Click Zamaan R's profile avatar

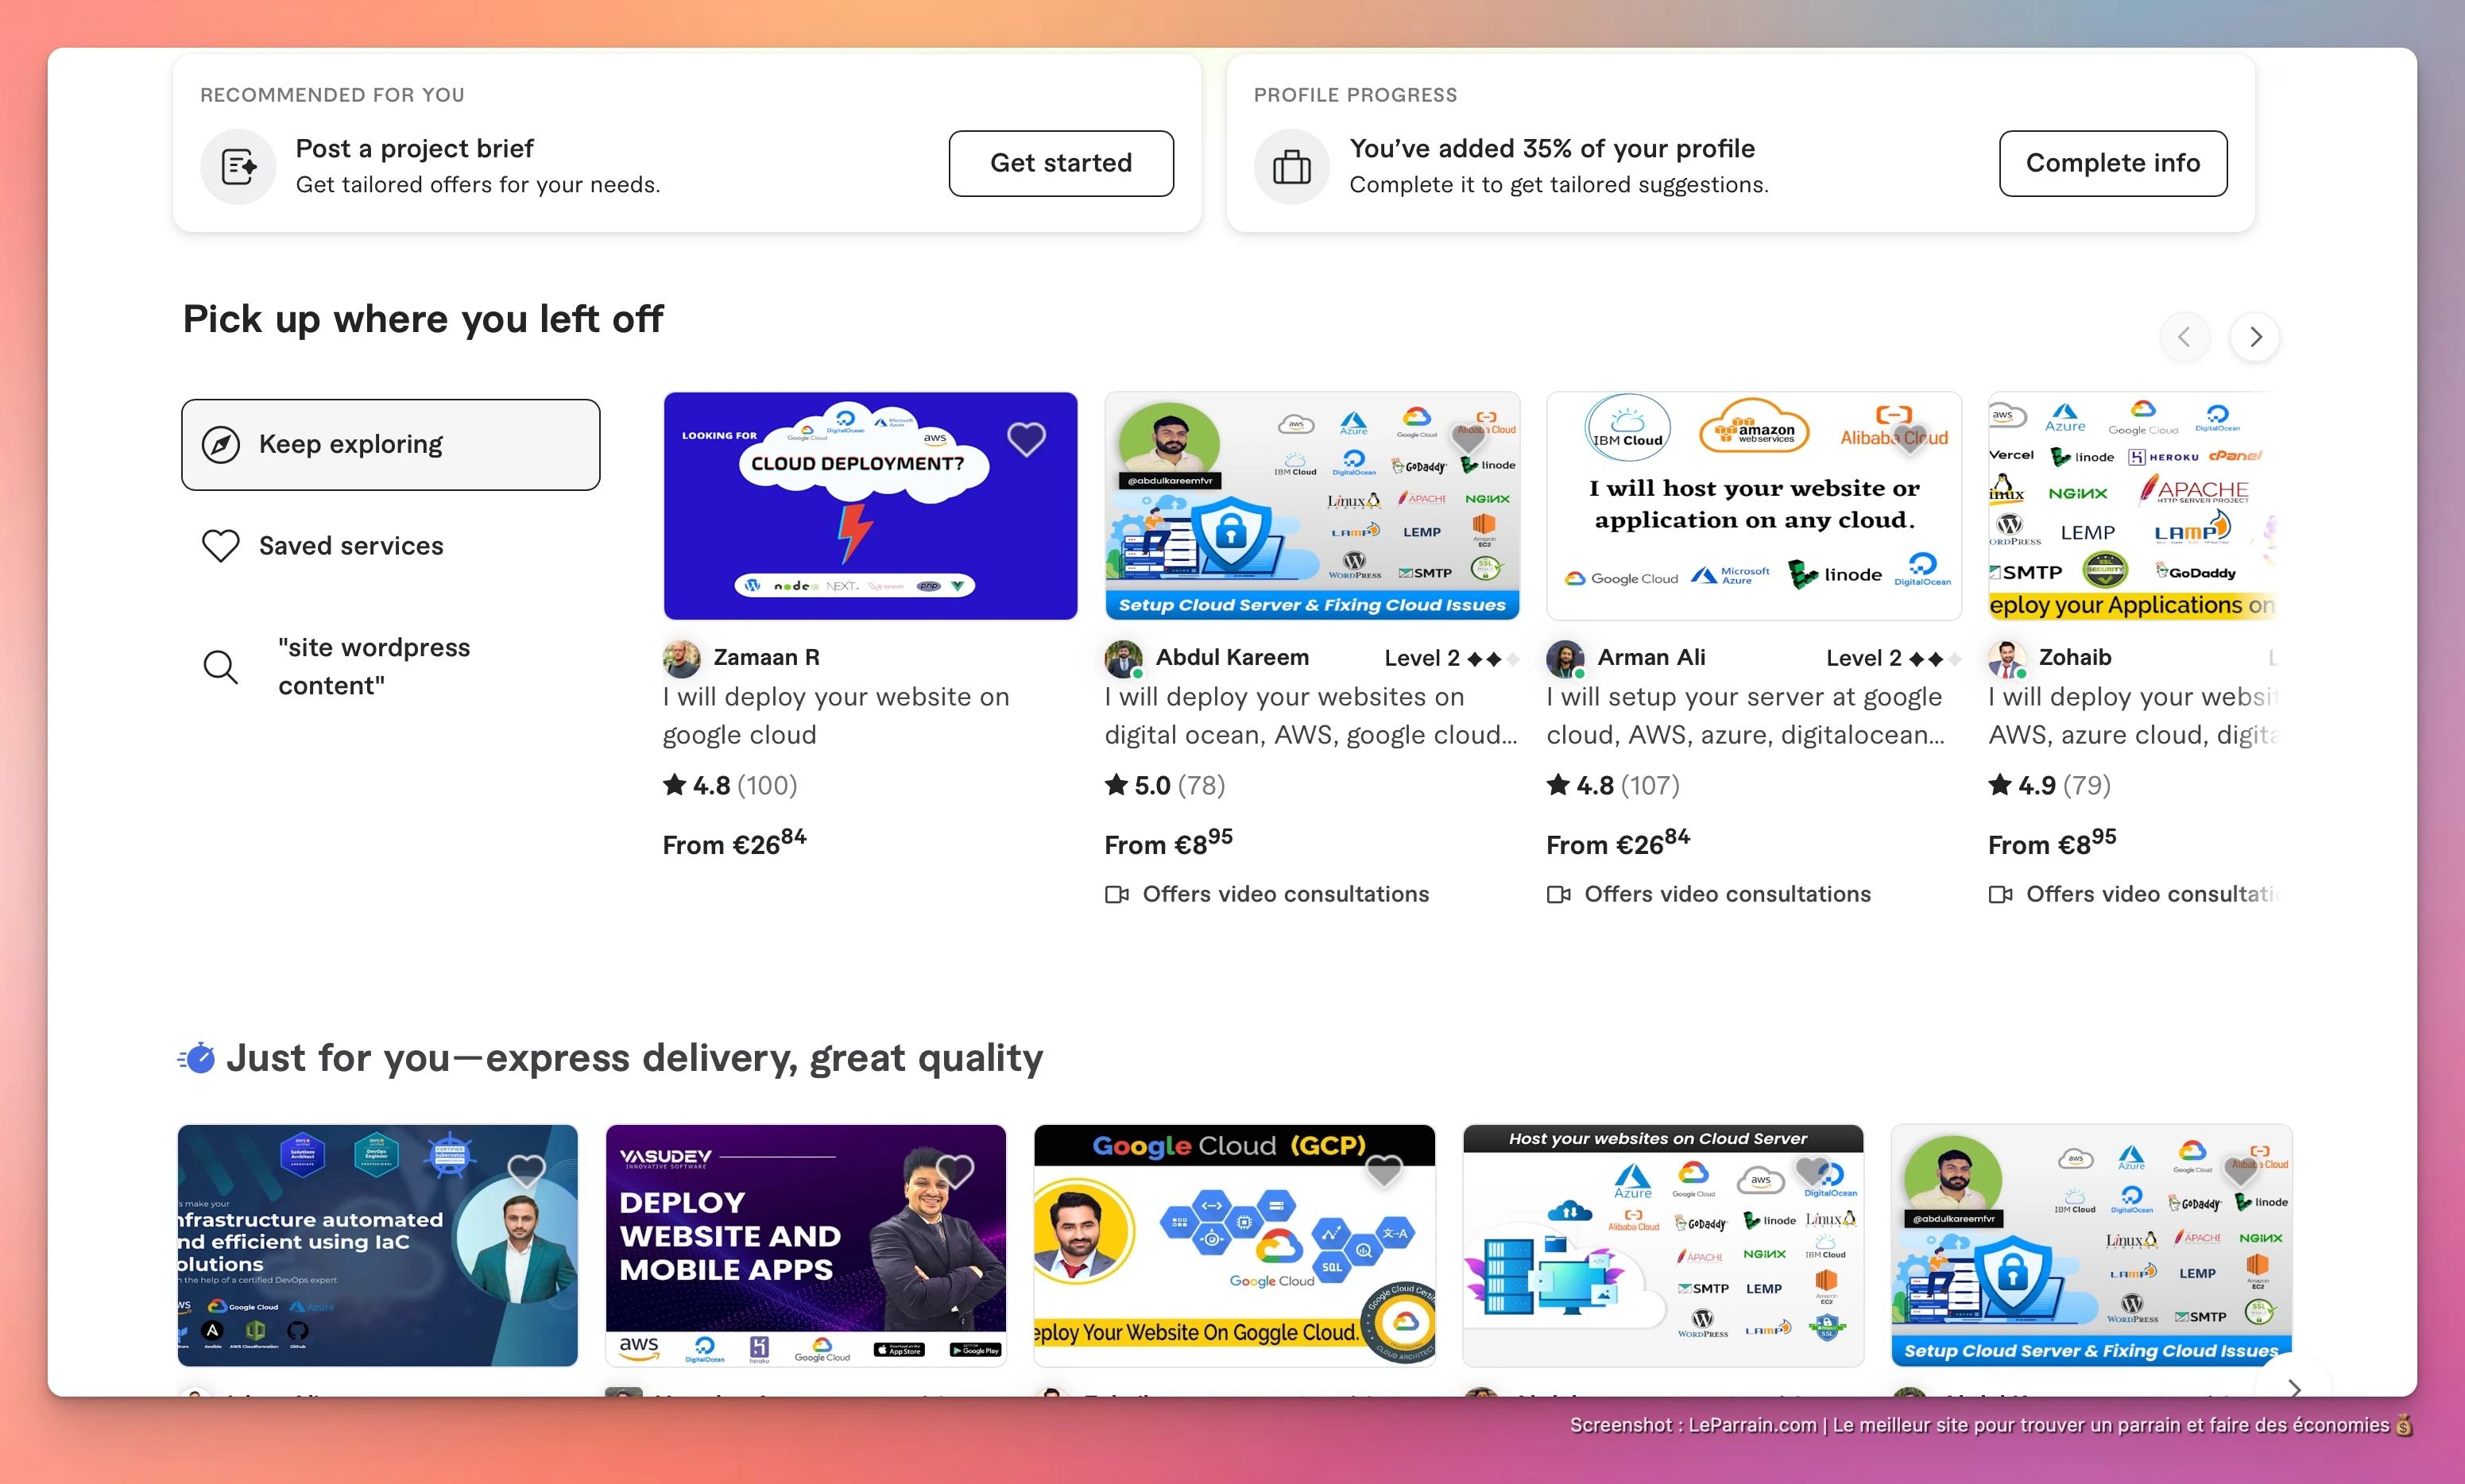(x=682, y=658)
